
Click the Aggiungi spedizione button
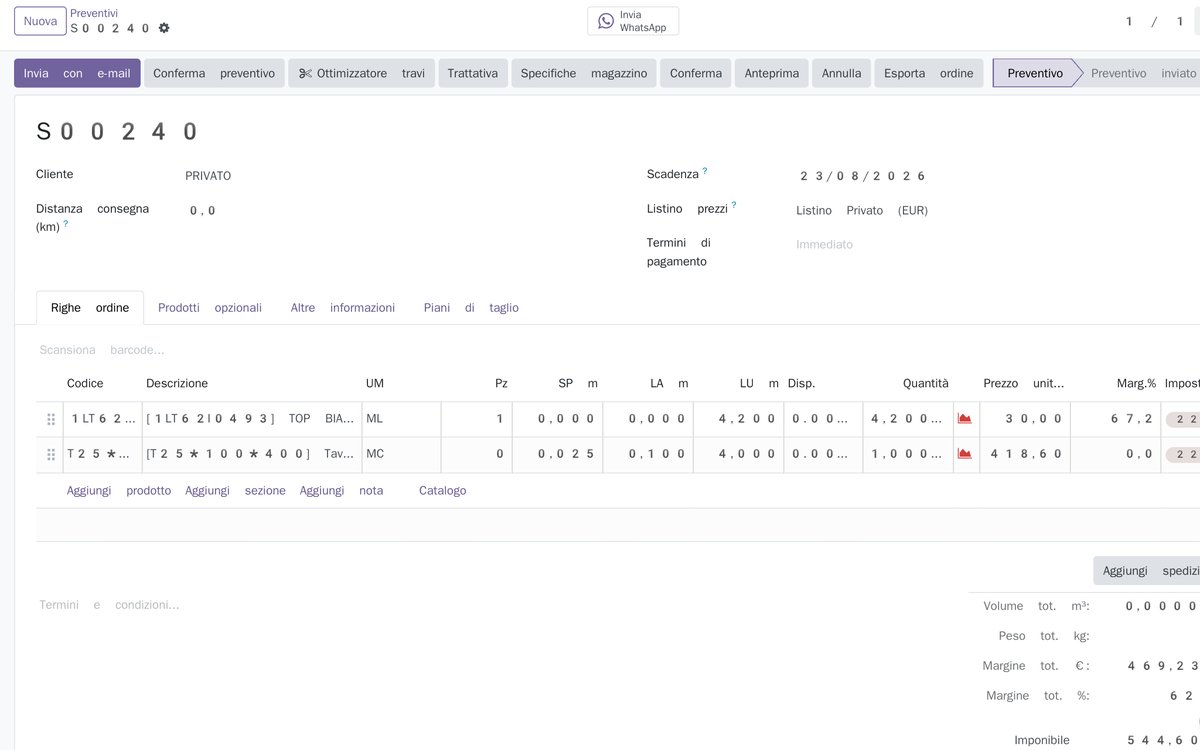point(1147,571)
